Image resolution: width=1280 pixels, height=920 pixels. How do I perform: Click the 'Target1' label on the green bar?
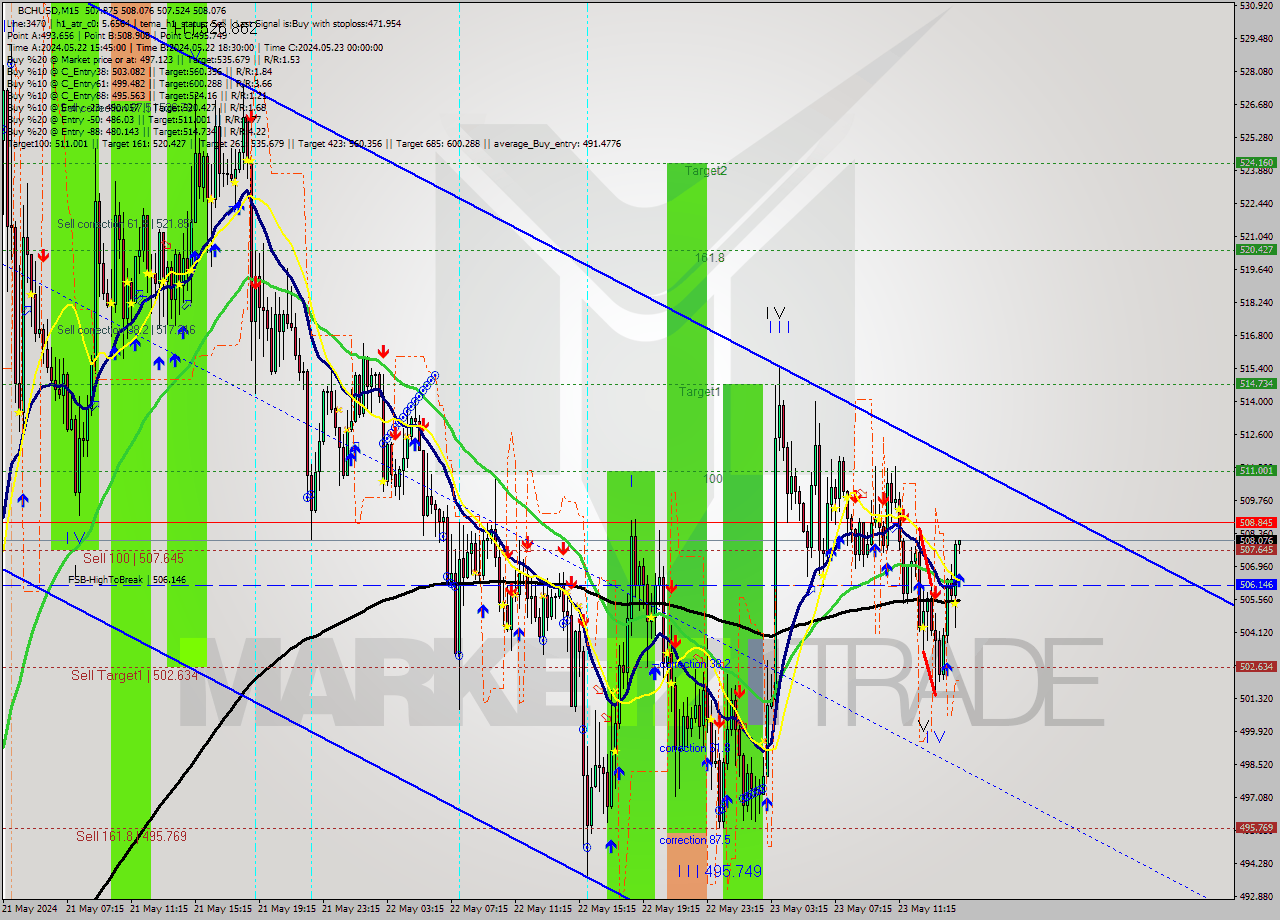pos(700,391)
